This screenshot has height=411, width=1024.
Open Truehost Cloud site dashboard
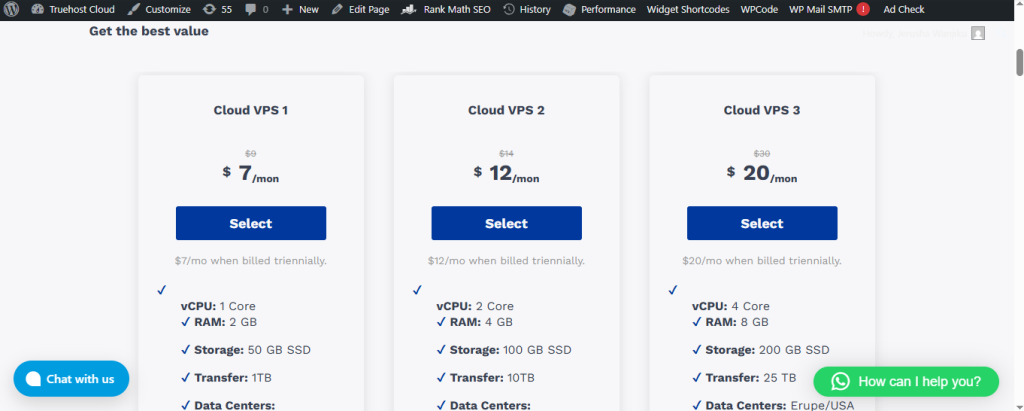tap(72, 10)
